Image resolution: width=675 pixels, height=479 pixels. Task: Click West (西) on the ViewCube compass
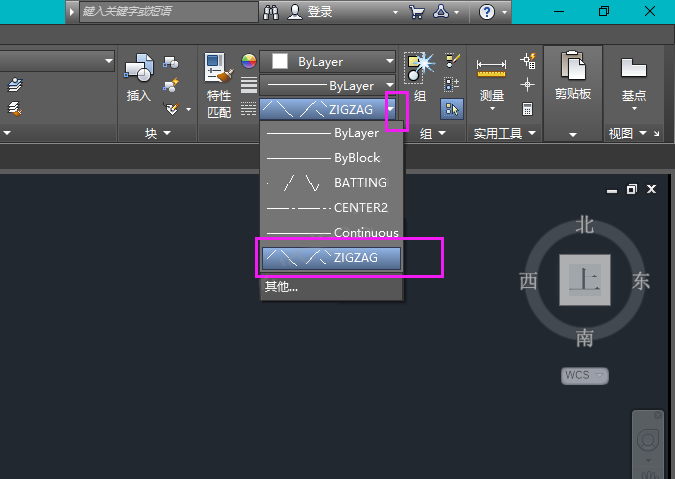[528, 281]
